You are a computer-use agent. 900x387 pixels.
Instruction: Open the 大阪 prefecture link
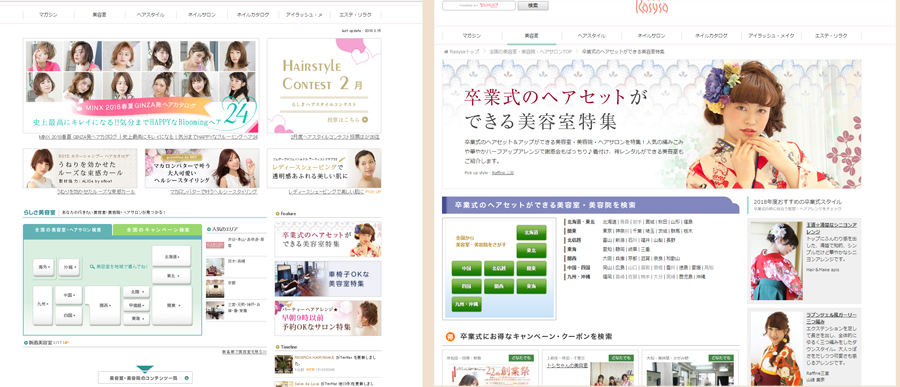pyautogui.click(x=608, y=258)
